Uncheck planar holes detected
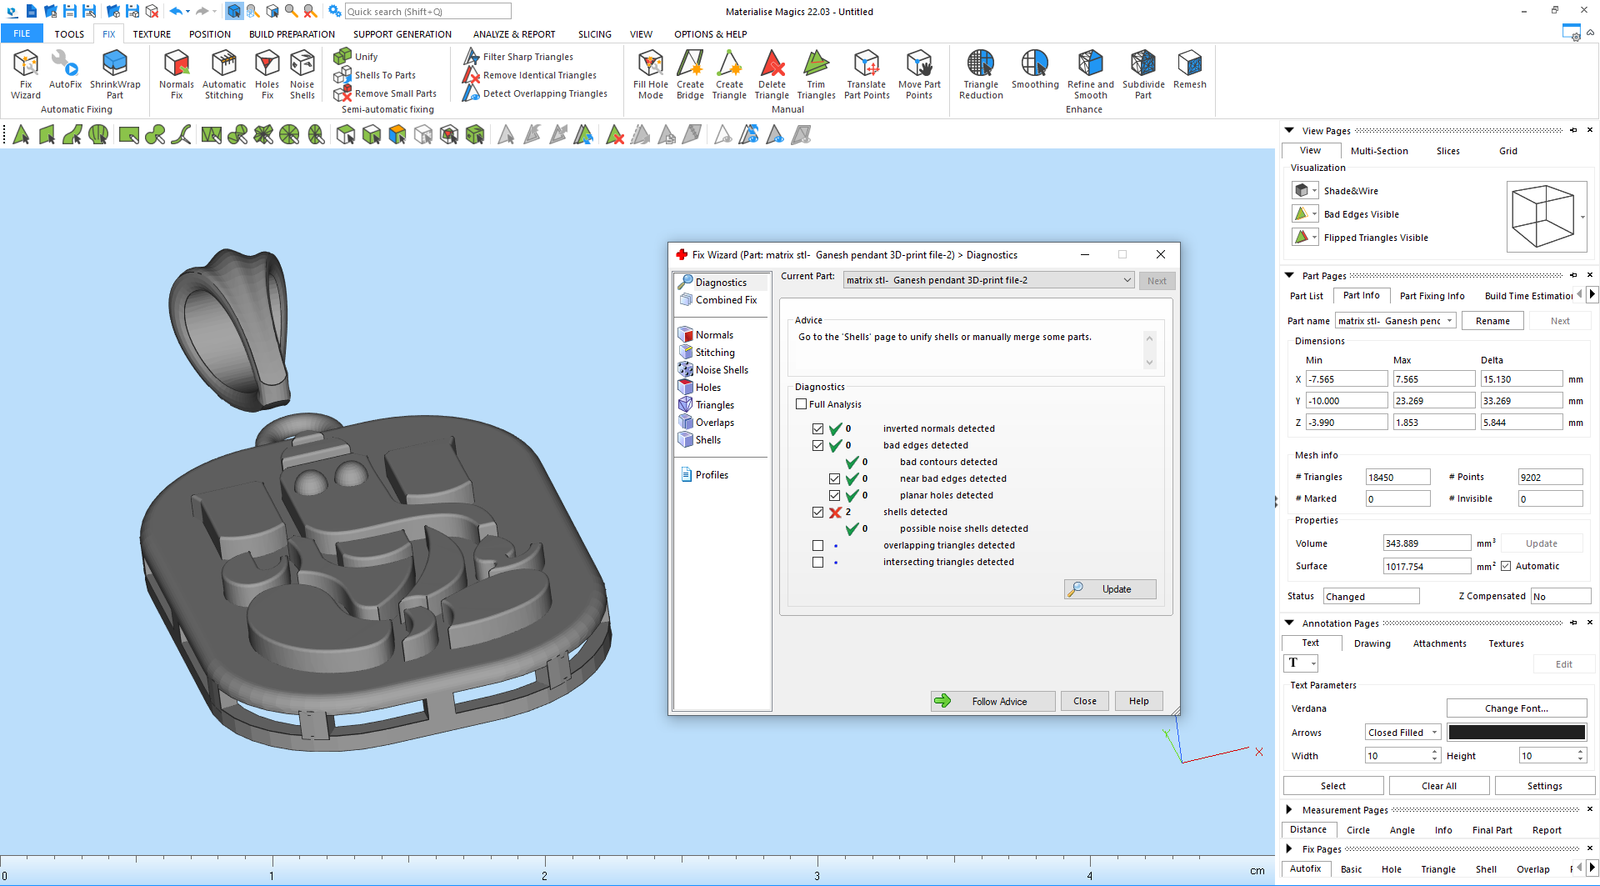Viewport: 1600px width, 886px height. pyautogui.click(x=835, y=495)
